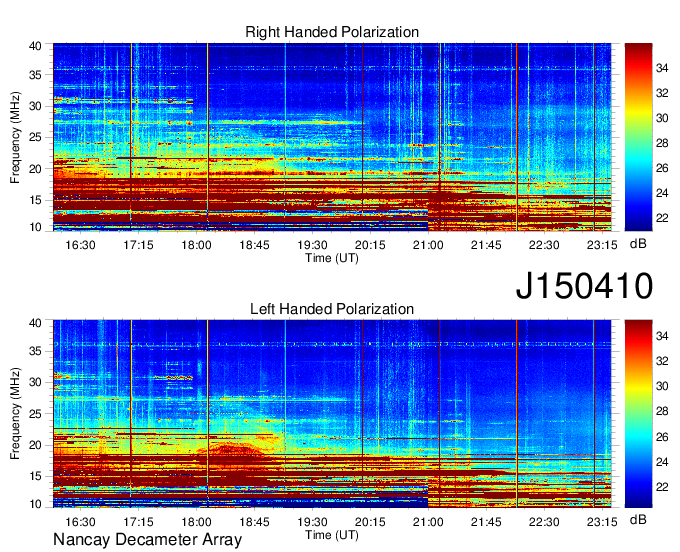Click the bottom colorbar gradient scale
This screenshot has height=552, width=680.
coord(638,414)
